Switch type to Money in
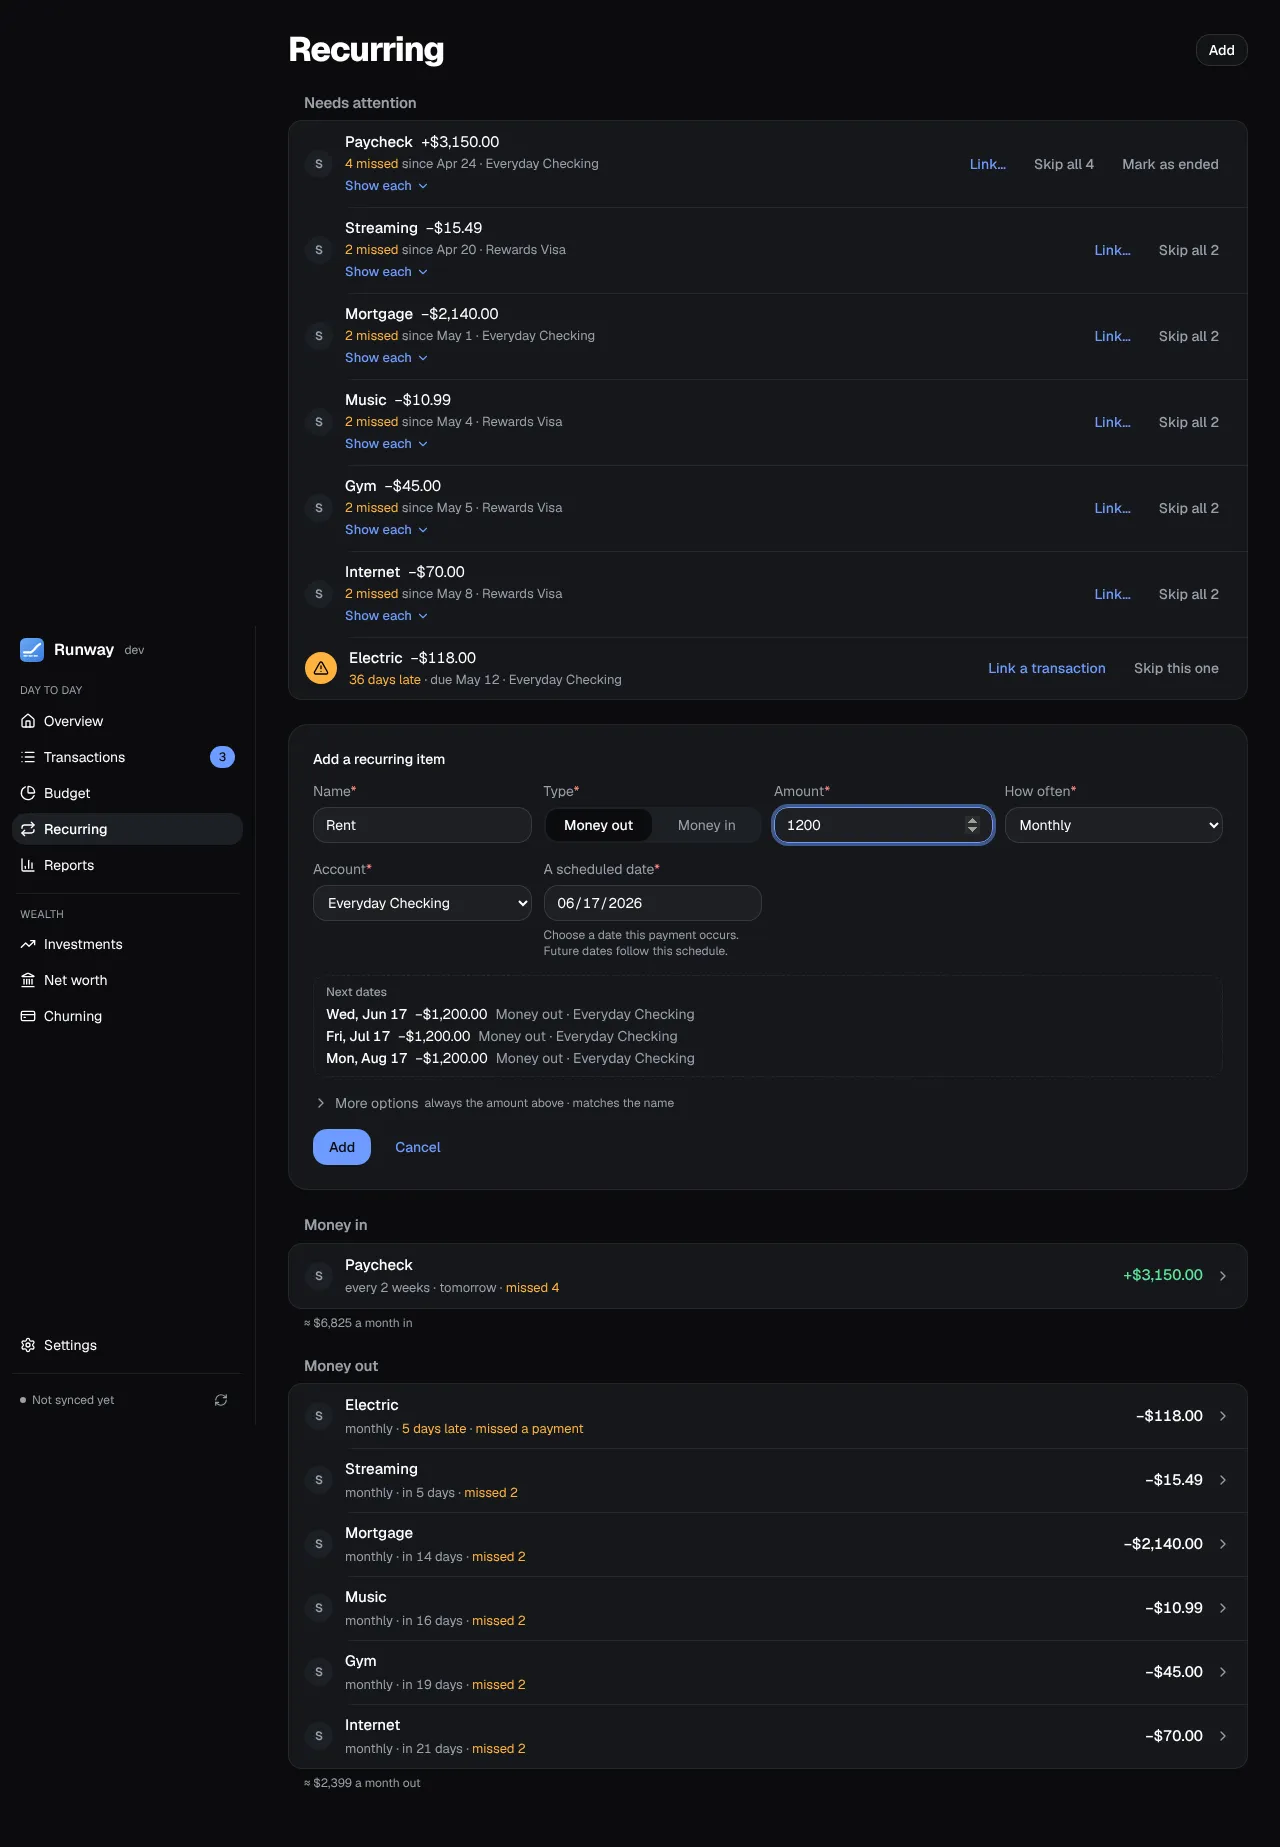The image size is (1280, 1847). (706, 825)
